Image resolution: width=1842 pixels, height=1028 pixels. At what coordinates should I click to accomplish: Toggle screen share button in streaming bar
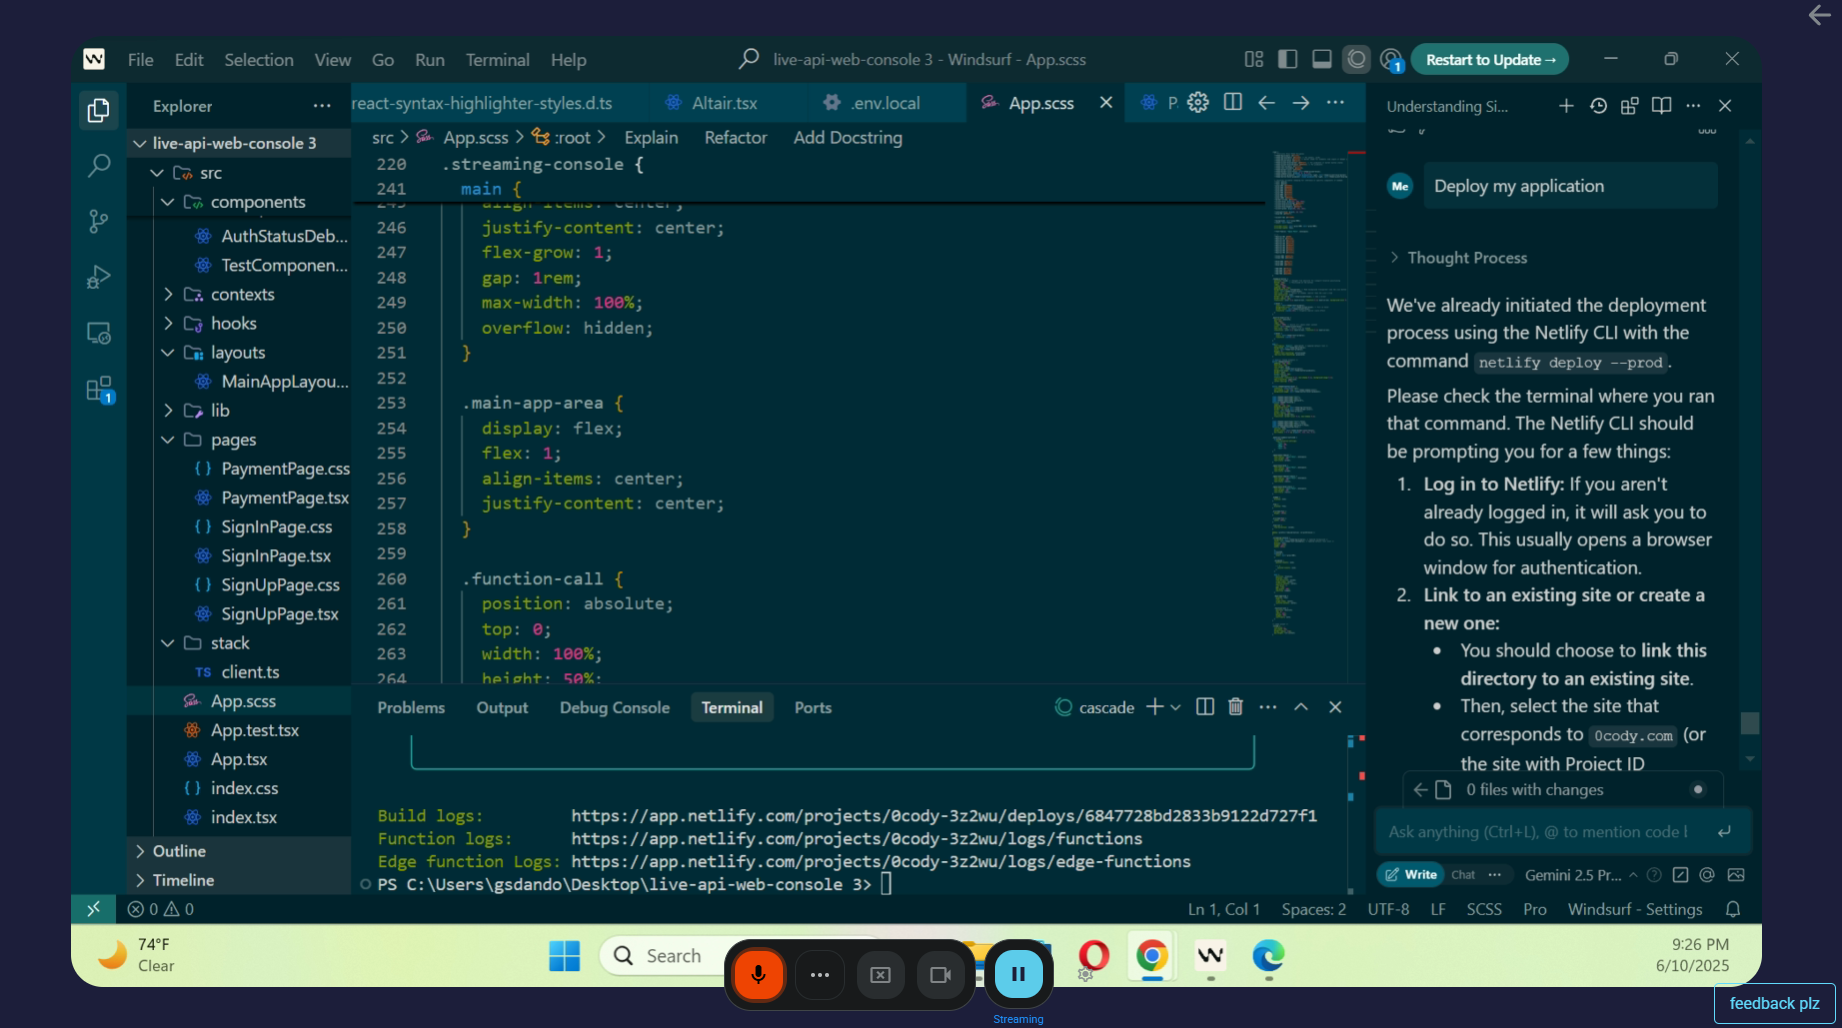880,974
